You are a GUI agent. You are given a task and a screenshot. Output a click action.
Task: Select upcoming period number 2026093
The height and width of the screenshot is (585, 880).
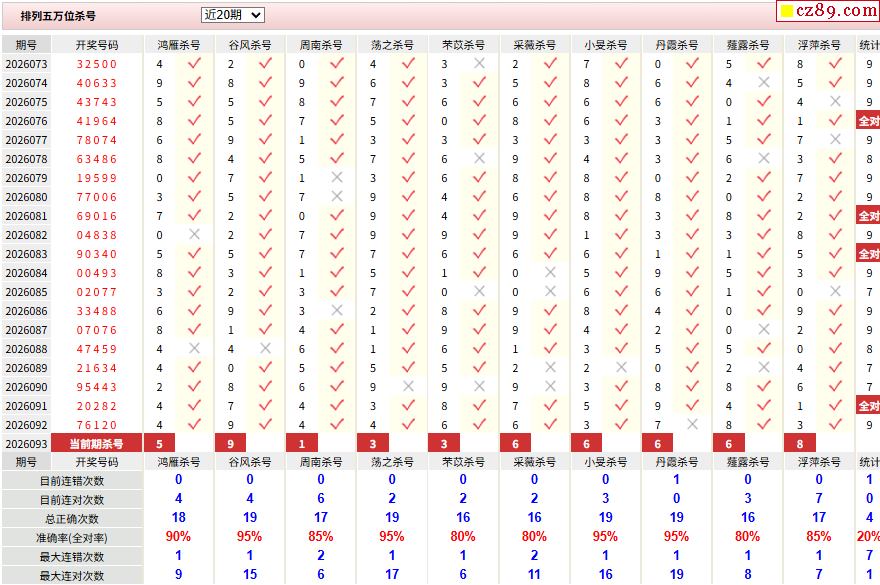(26, 444)
